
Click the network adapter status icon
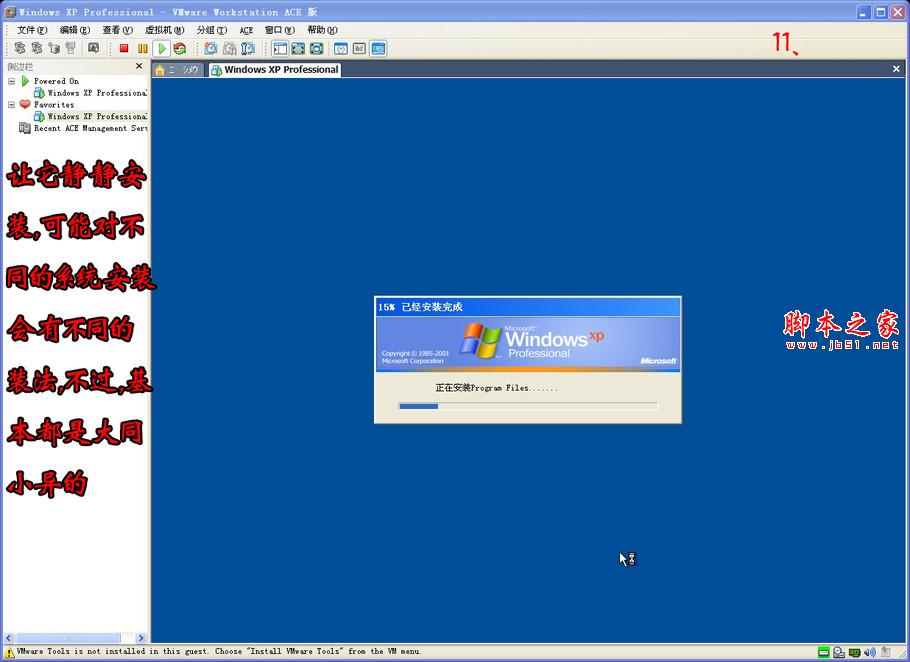tap(854, 653)
